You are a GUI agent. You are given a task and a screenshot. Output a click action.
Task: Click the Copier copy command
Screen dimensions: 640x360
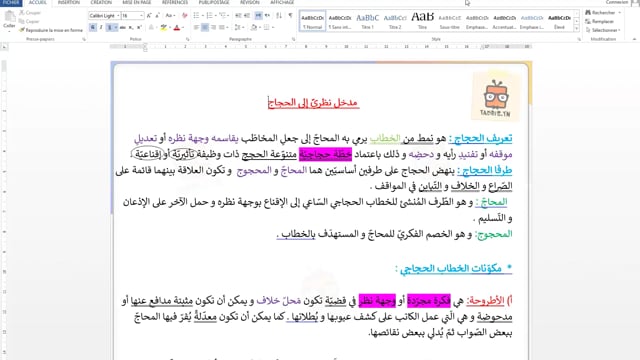coord(29,21)
